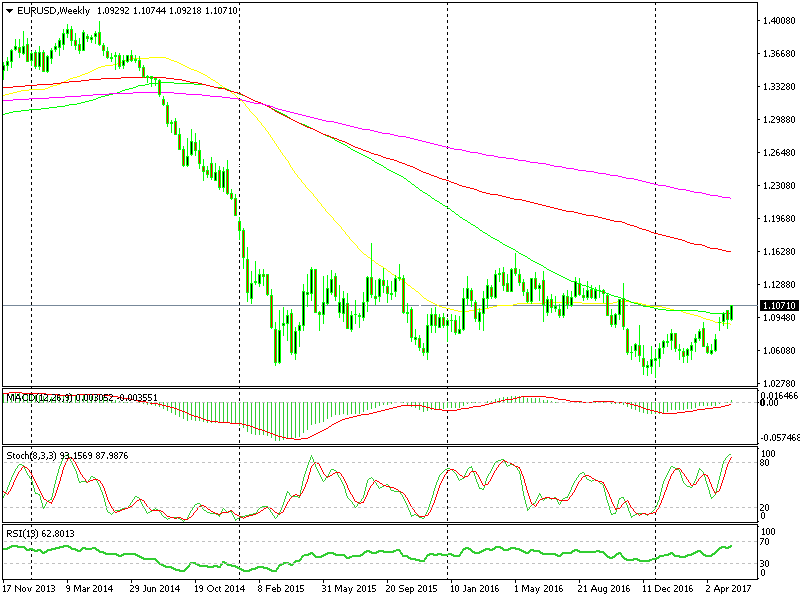Viewport: 800px width, 600px height.
Task: Click RSI level 70 on scale
Action: (x=764, y=542)
